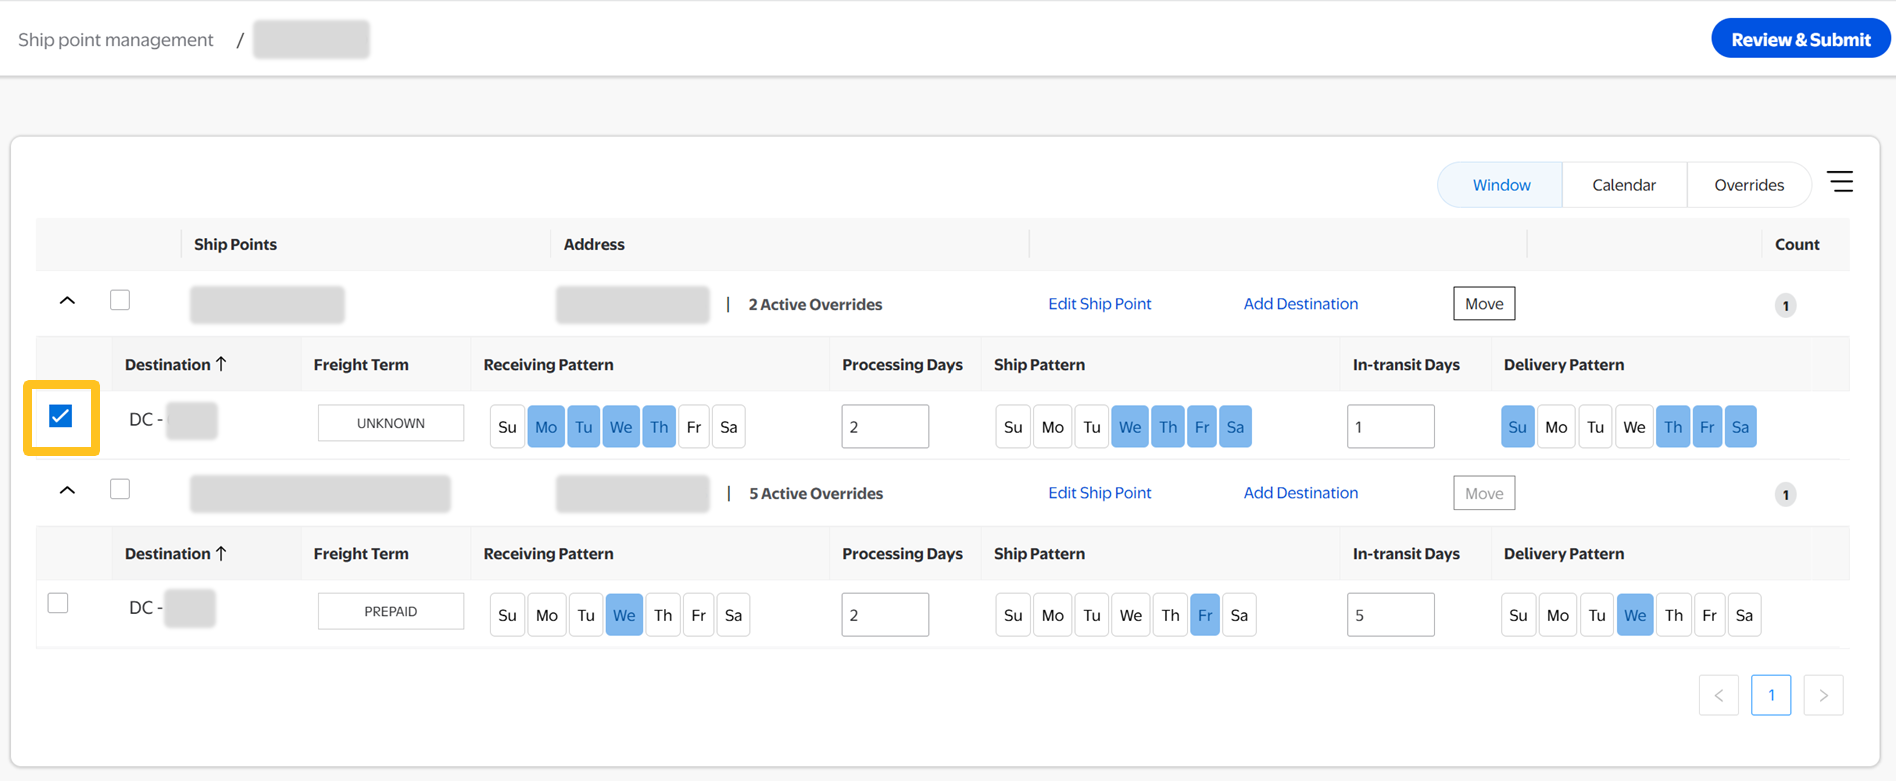Select the Window view tab
The height and width of the screenshot is (781, 1896).
1500,185
